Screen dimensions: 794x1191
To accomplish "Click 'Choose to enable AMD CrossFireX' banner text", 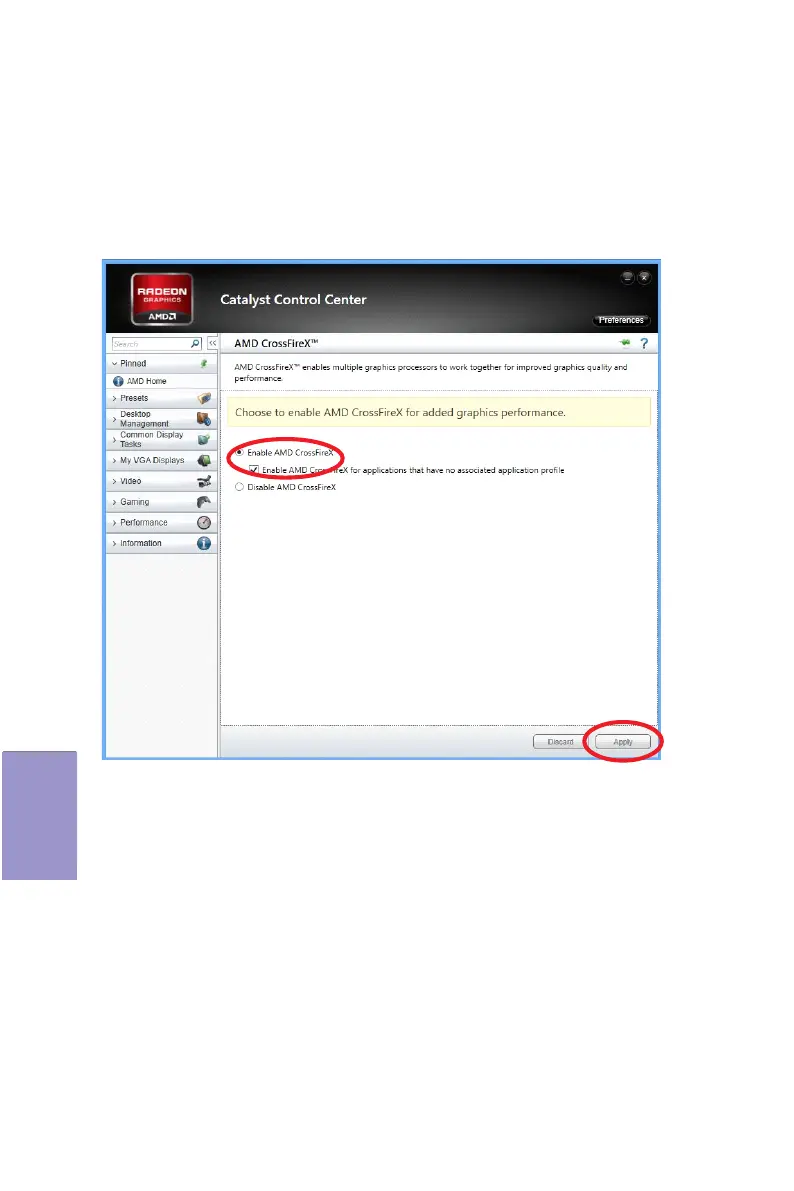I will (400, 412).
